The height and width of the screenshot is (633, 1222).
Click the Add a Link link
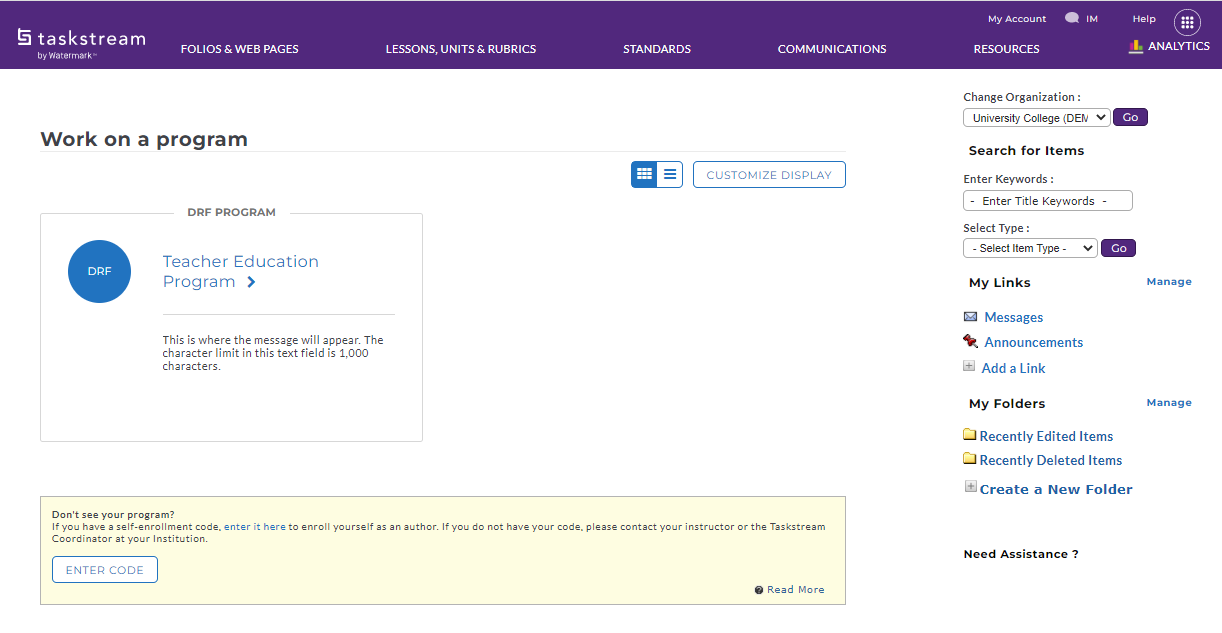pos(1013,368)
